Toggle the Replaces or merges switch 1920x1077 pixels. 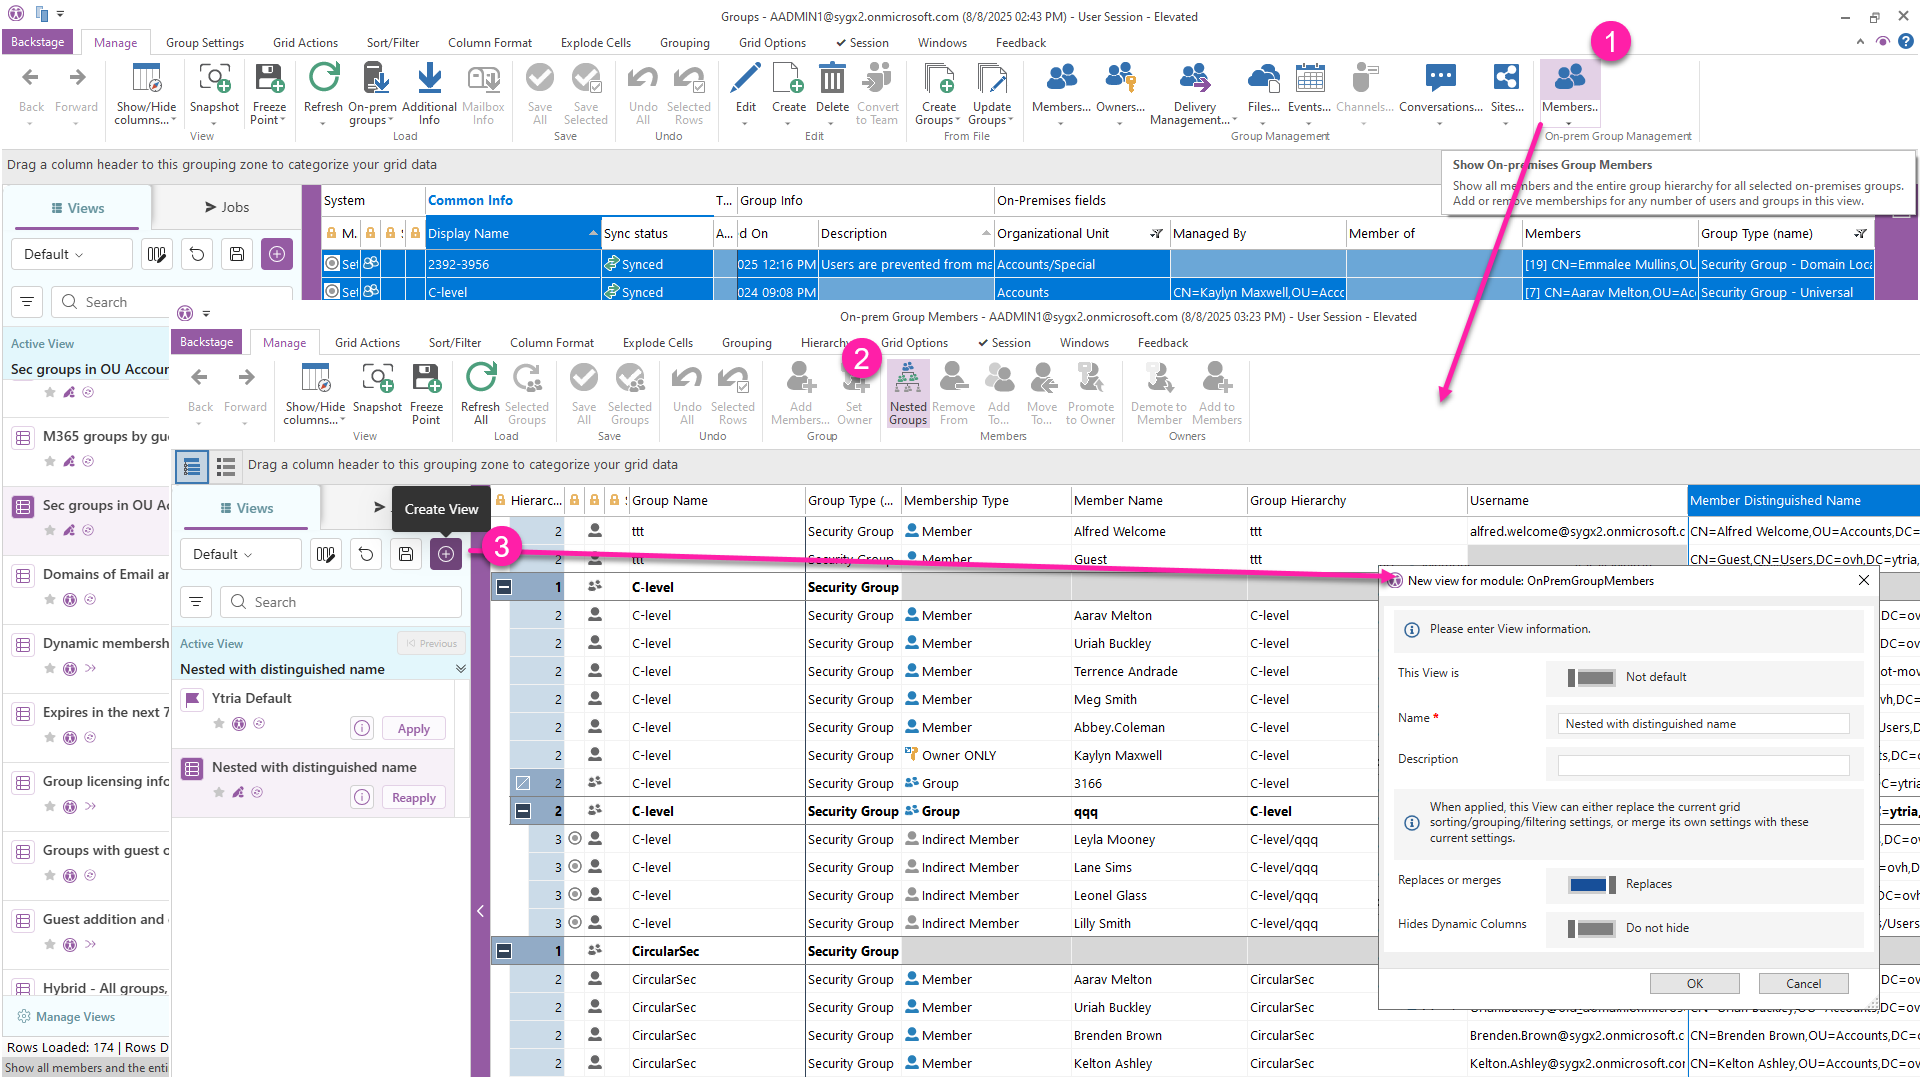coord(1590,885)
